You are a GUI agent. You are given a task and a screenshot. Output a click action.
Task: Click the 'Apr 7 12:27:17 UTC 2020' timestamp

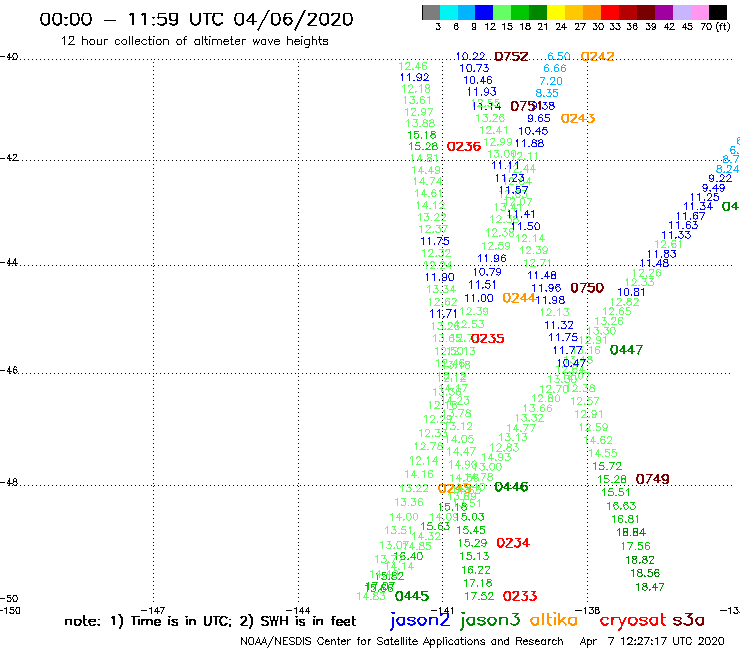click(652, 642)
